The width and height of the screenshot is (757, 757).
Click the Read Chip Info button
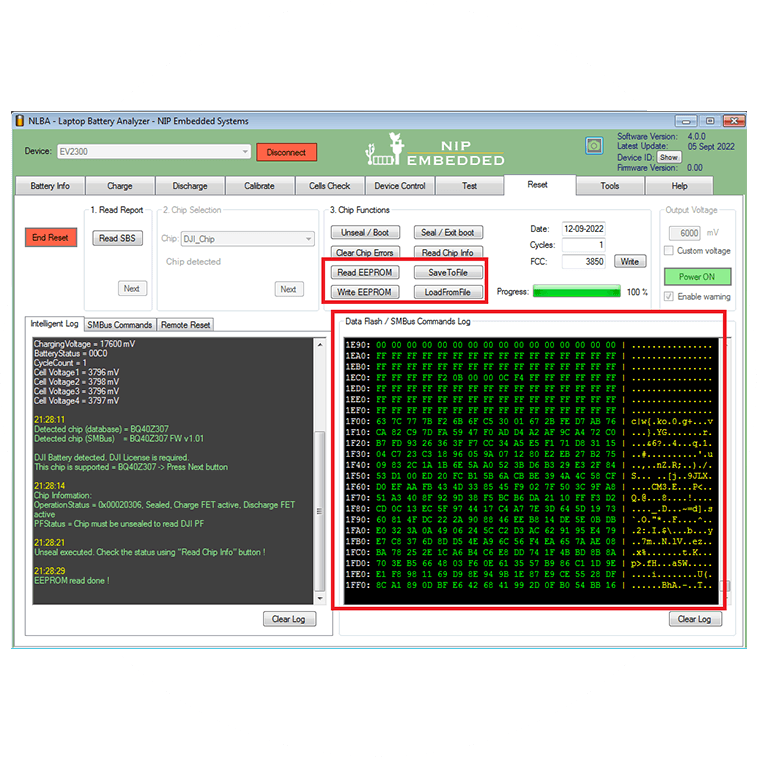(448, 252)
